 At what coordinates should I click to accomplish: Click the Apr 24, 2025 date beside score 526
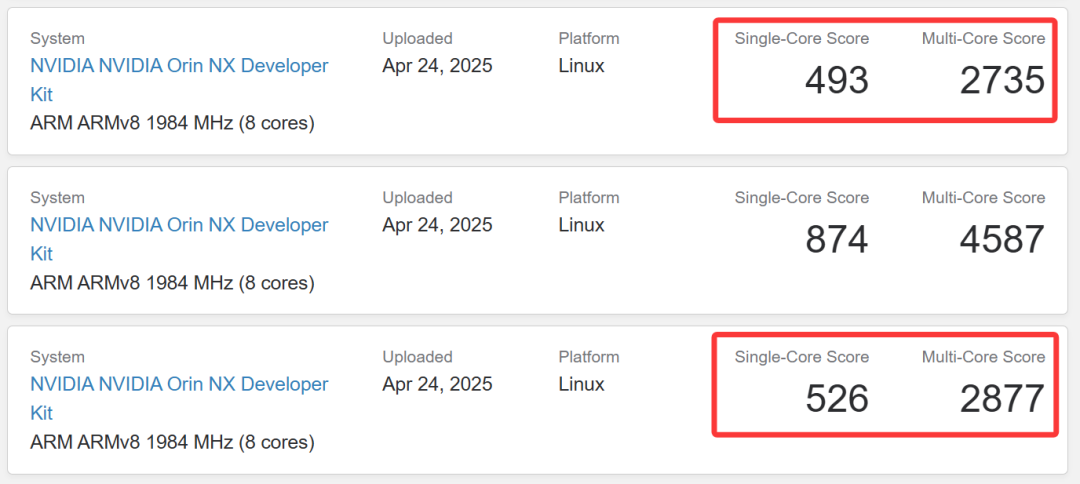coord(437,384)
